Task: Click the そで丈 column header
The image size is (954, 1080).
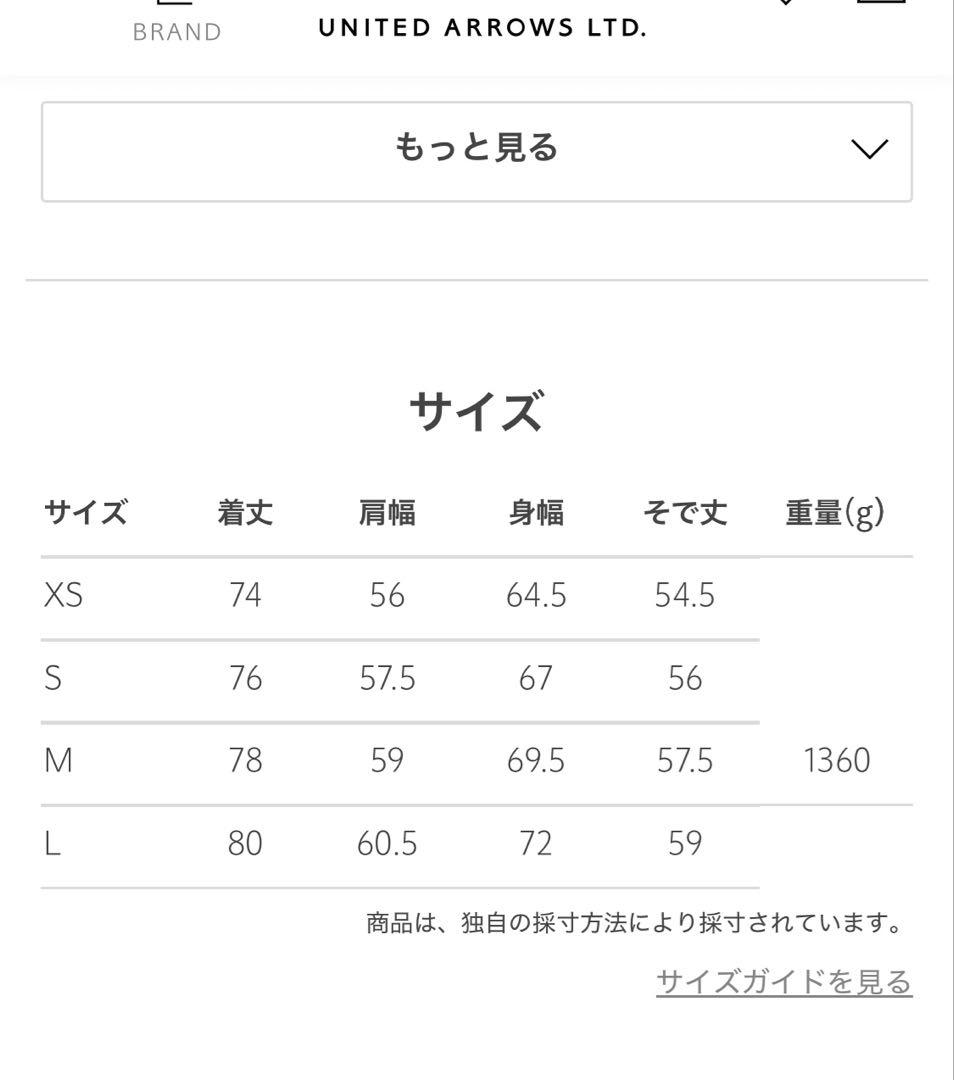Action: tap(685, 512)
